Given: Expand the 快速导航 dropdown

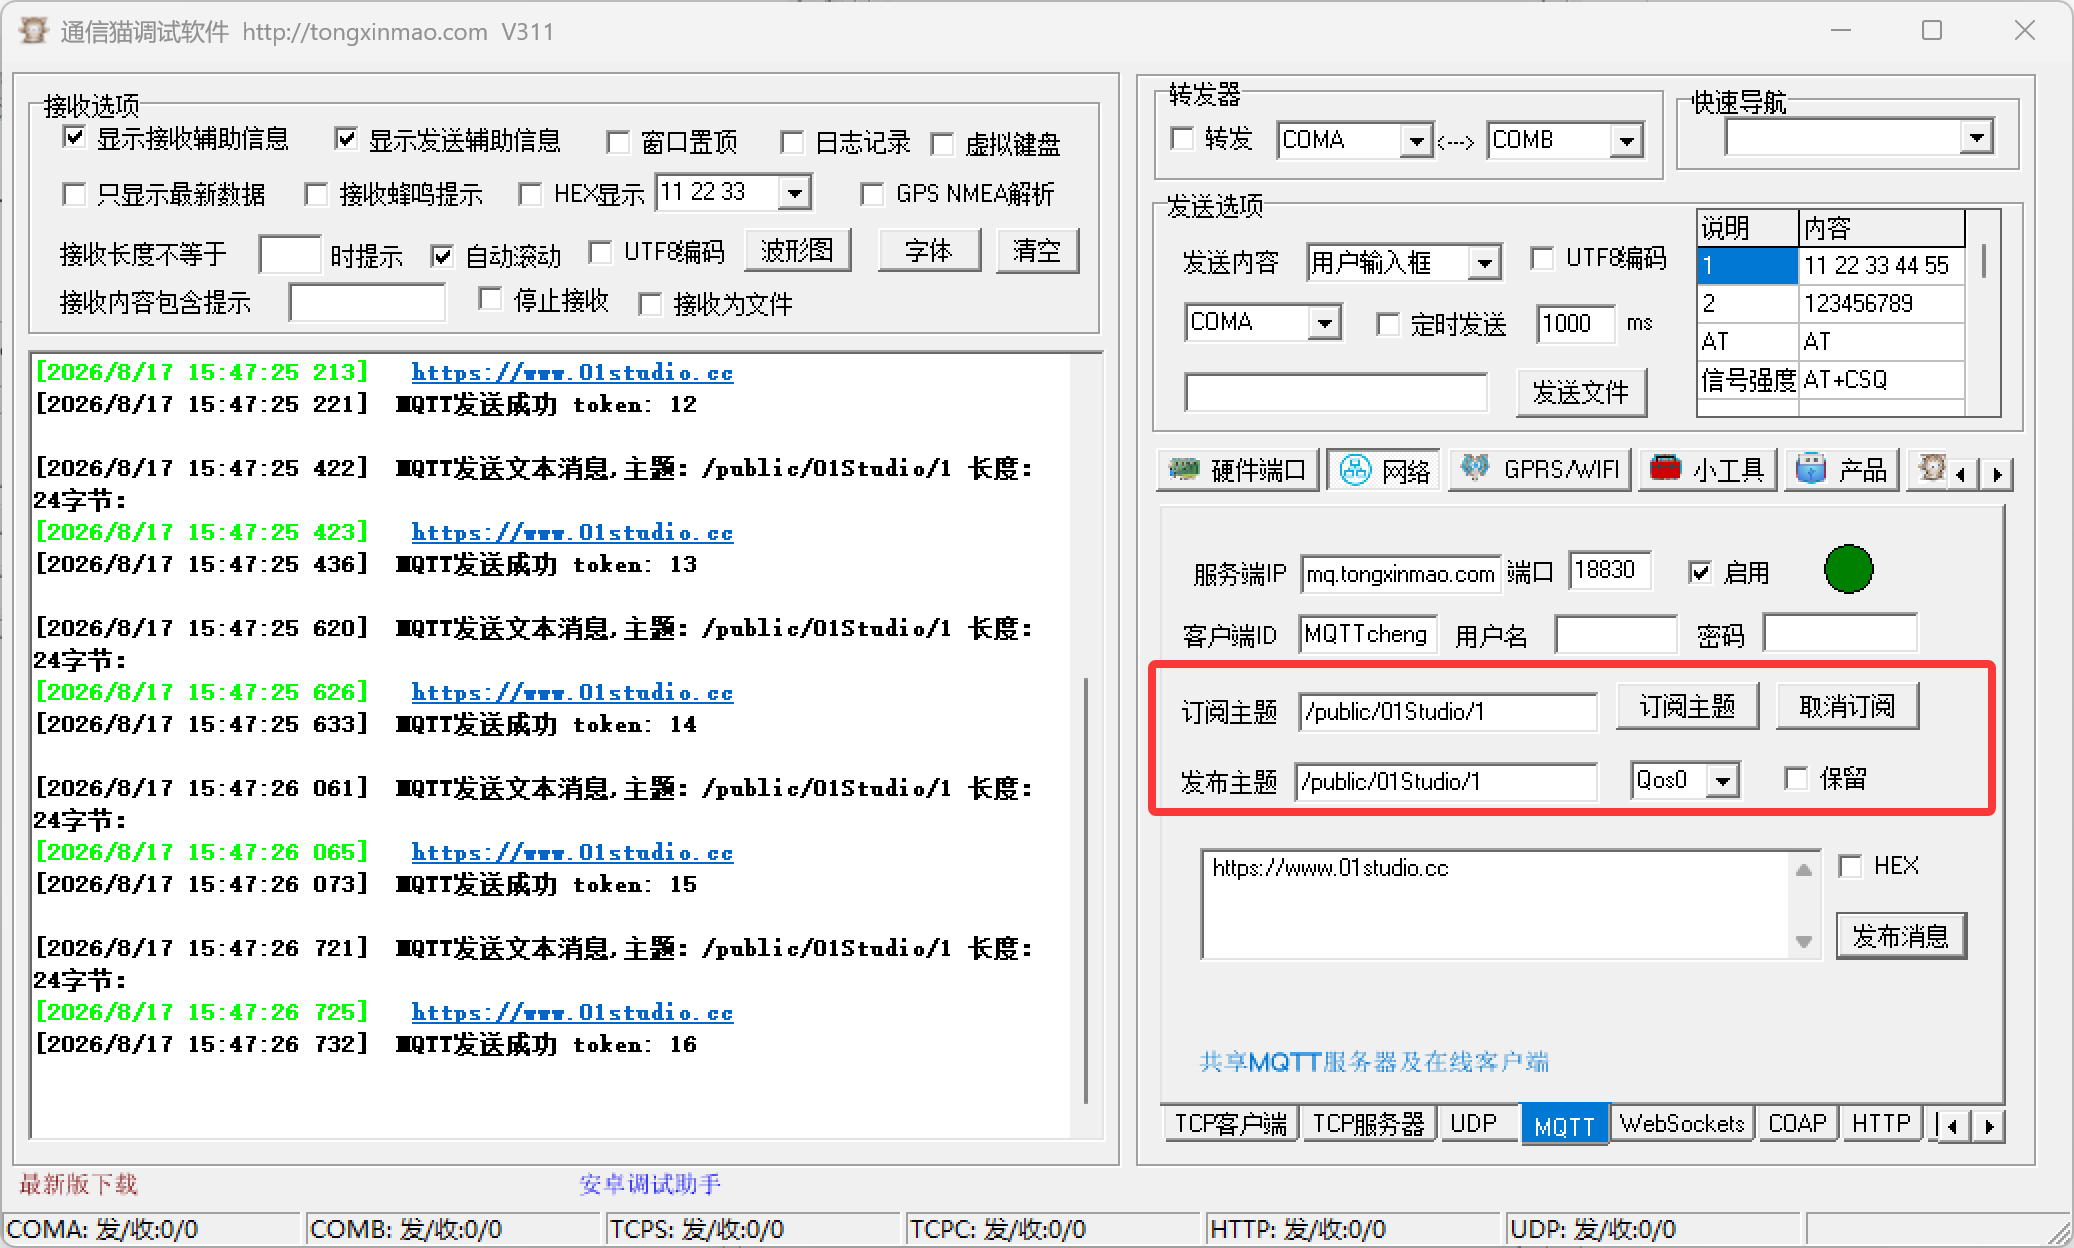Looking at the screenshot, I should [1976, 138].
